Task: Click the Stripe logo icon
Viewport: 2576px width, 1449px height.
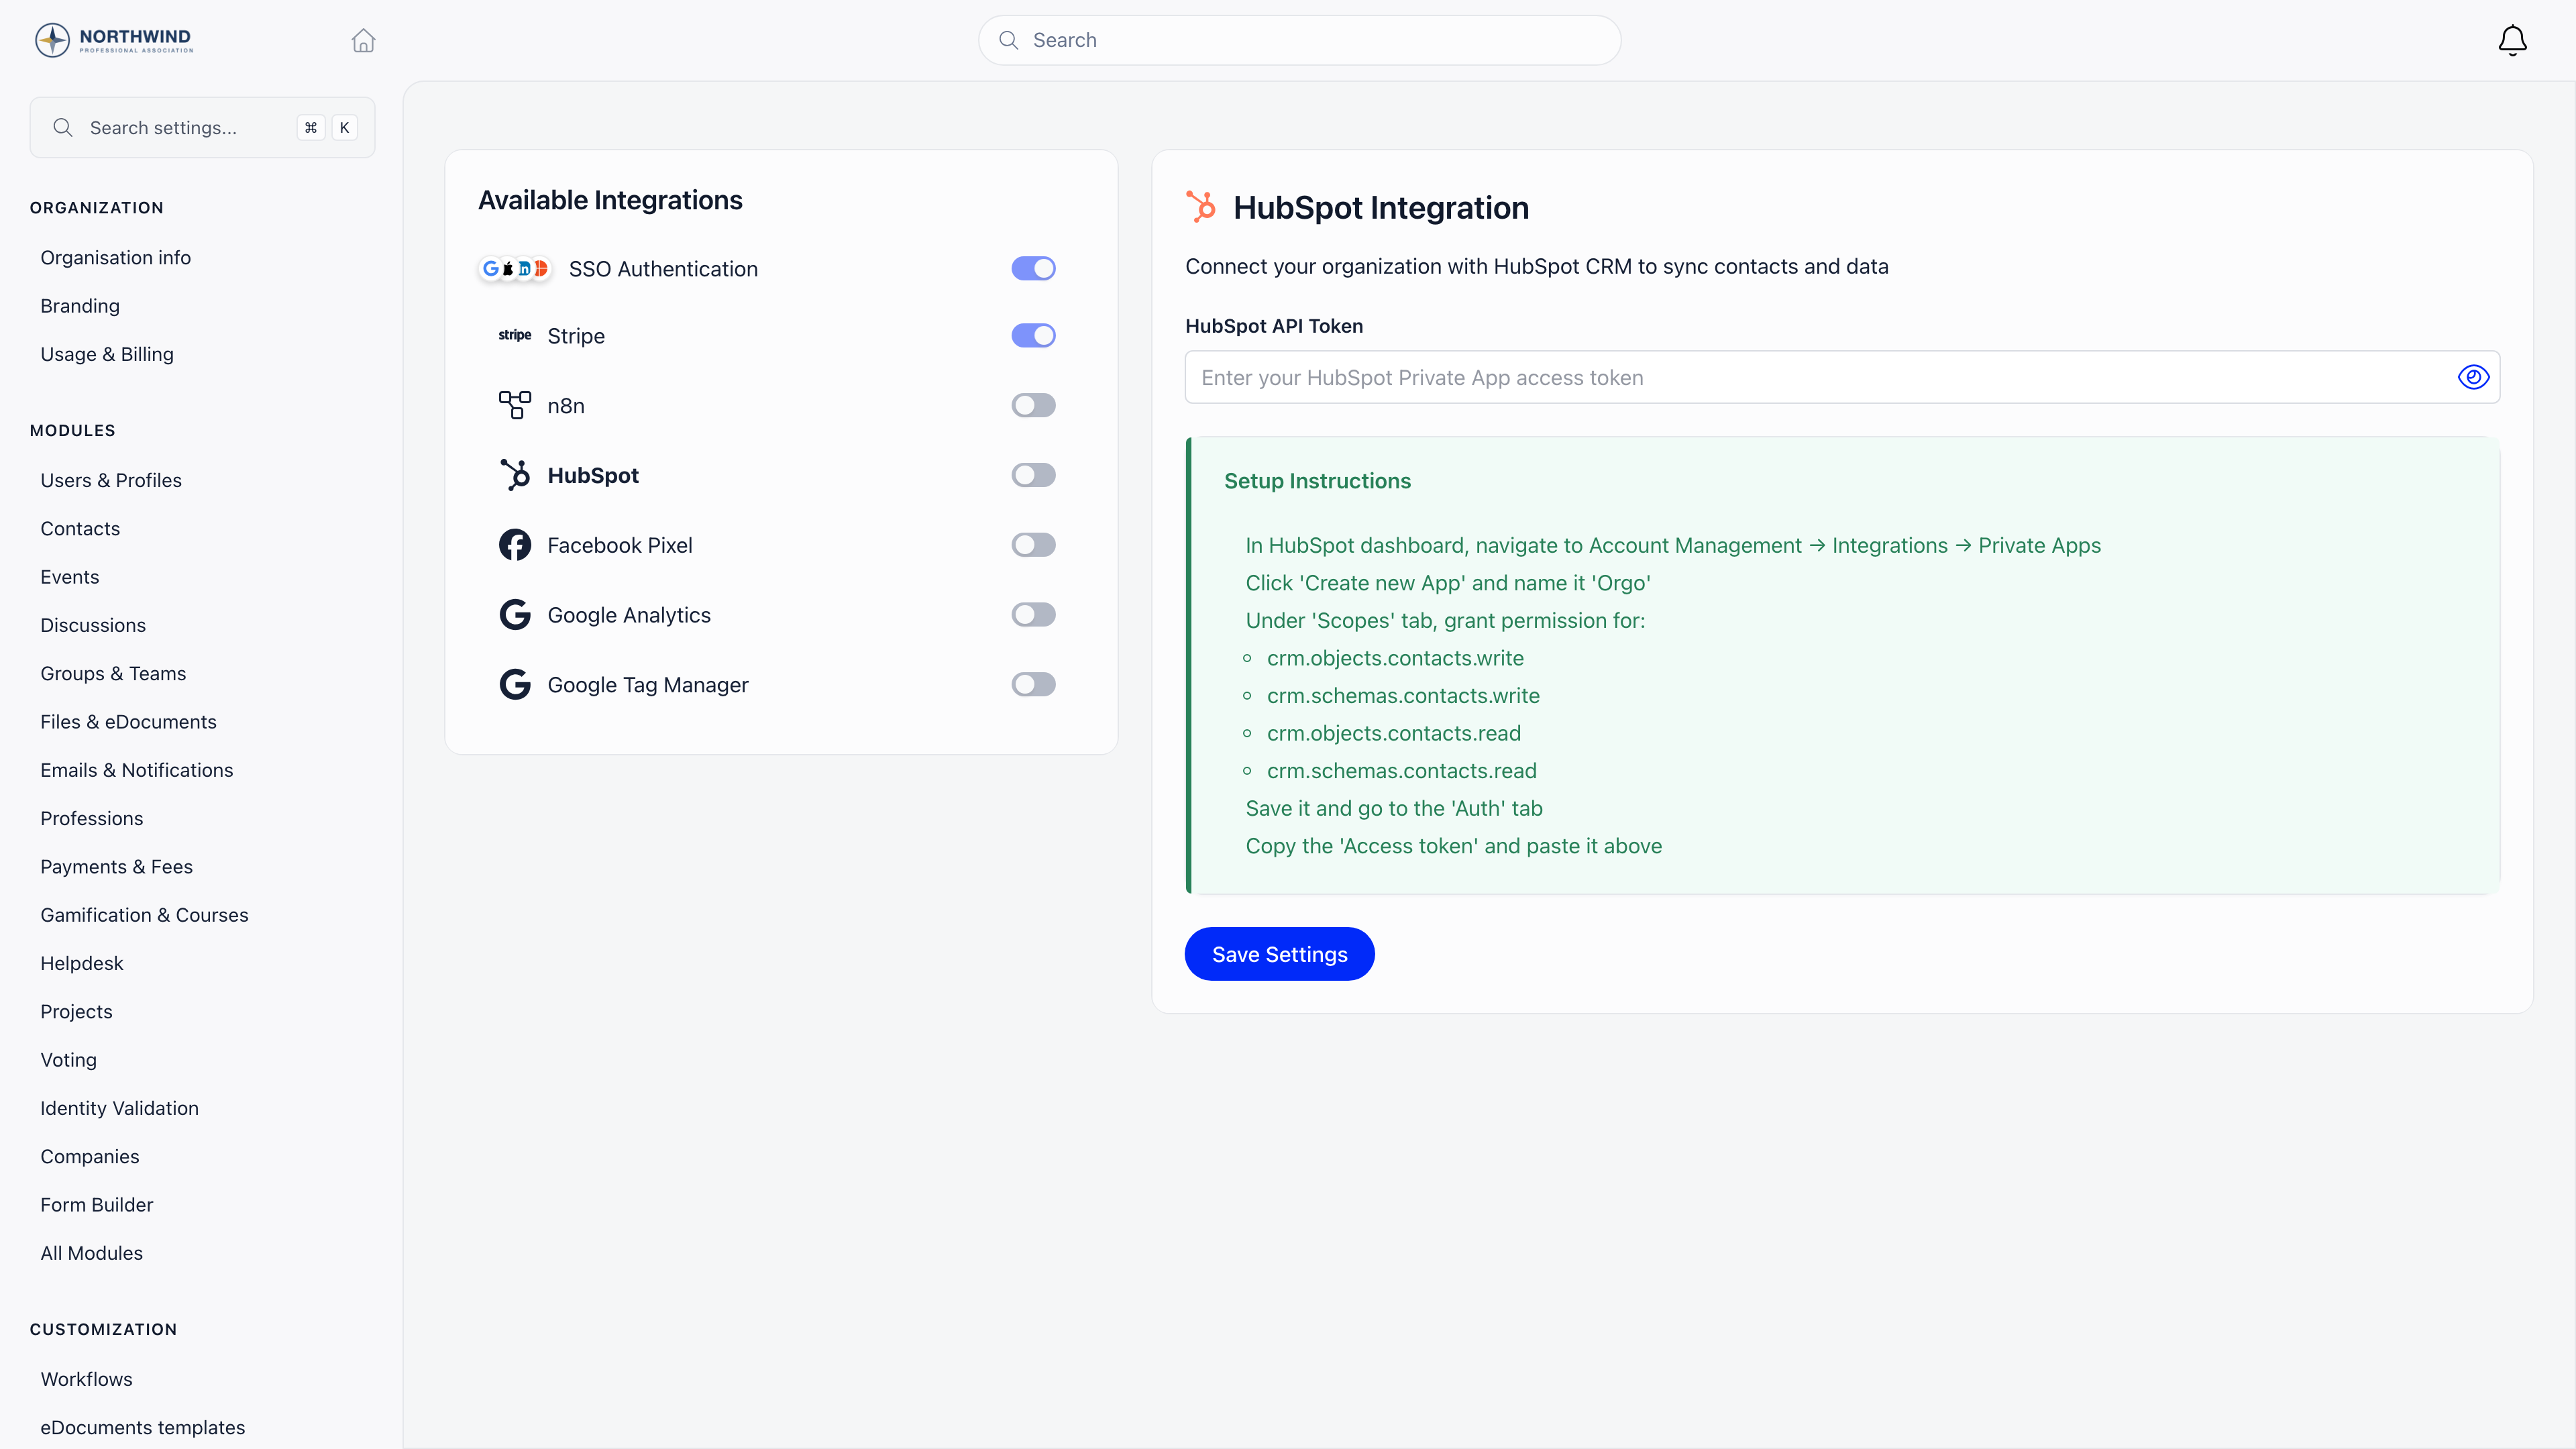Action: pos(514,335)
